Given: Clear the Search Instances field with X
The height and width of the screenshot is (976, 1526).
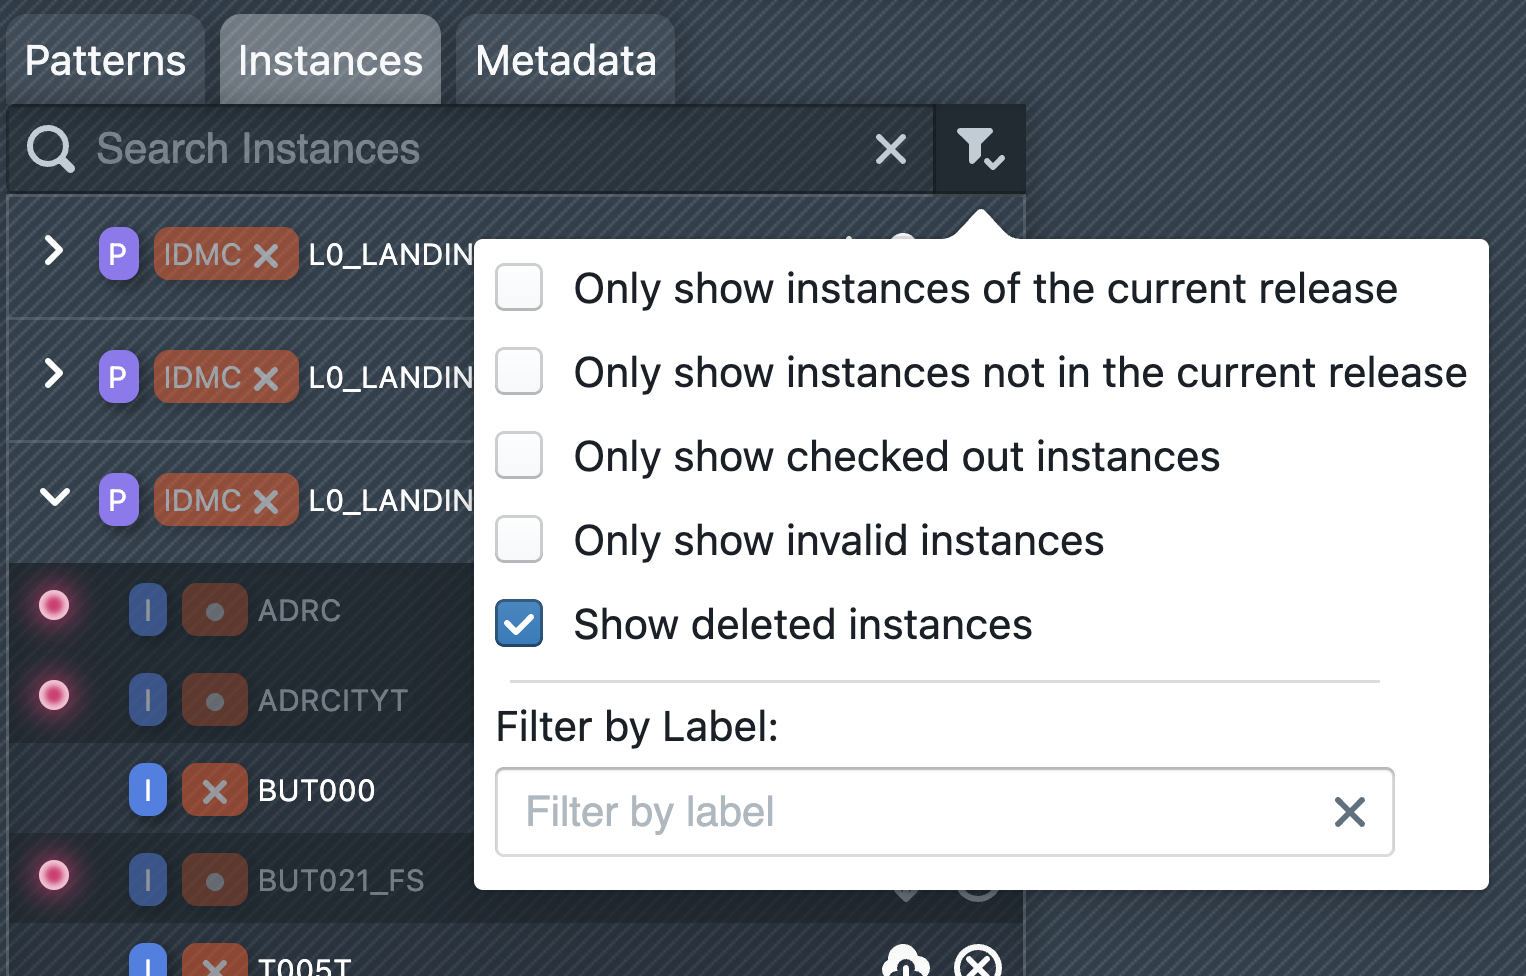Looking at the screenshot, I should click(x=890, y=149).
